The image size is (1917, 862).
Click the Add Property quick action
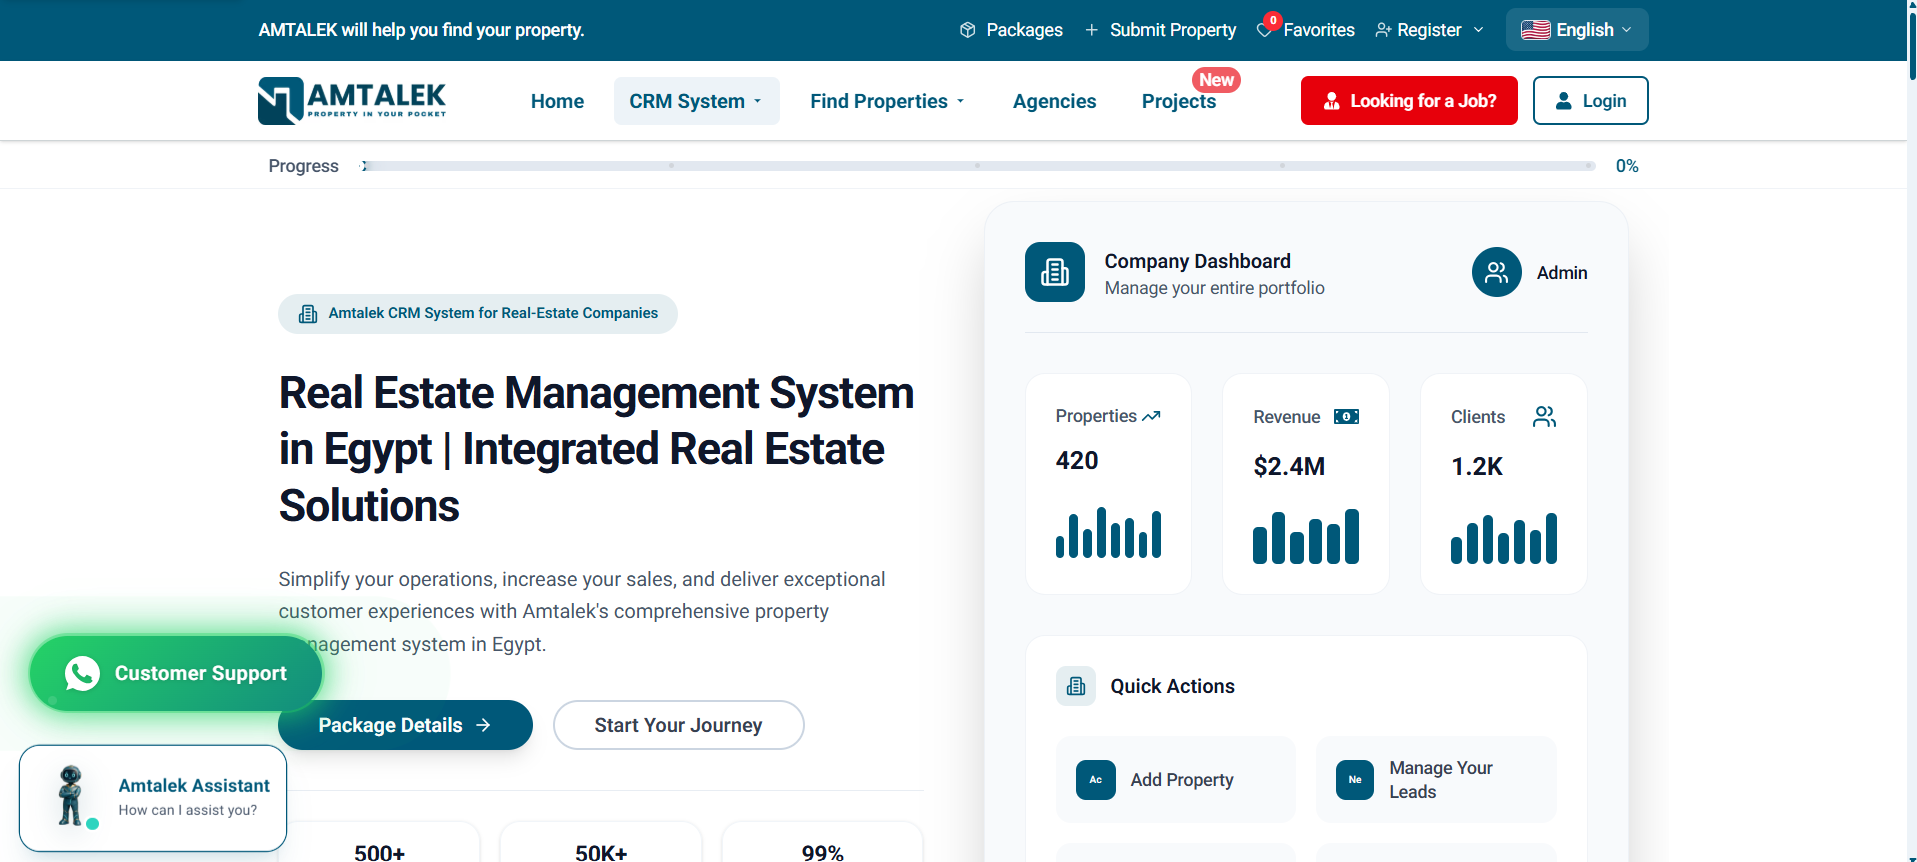[1176, 780]
